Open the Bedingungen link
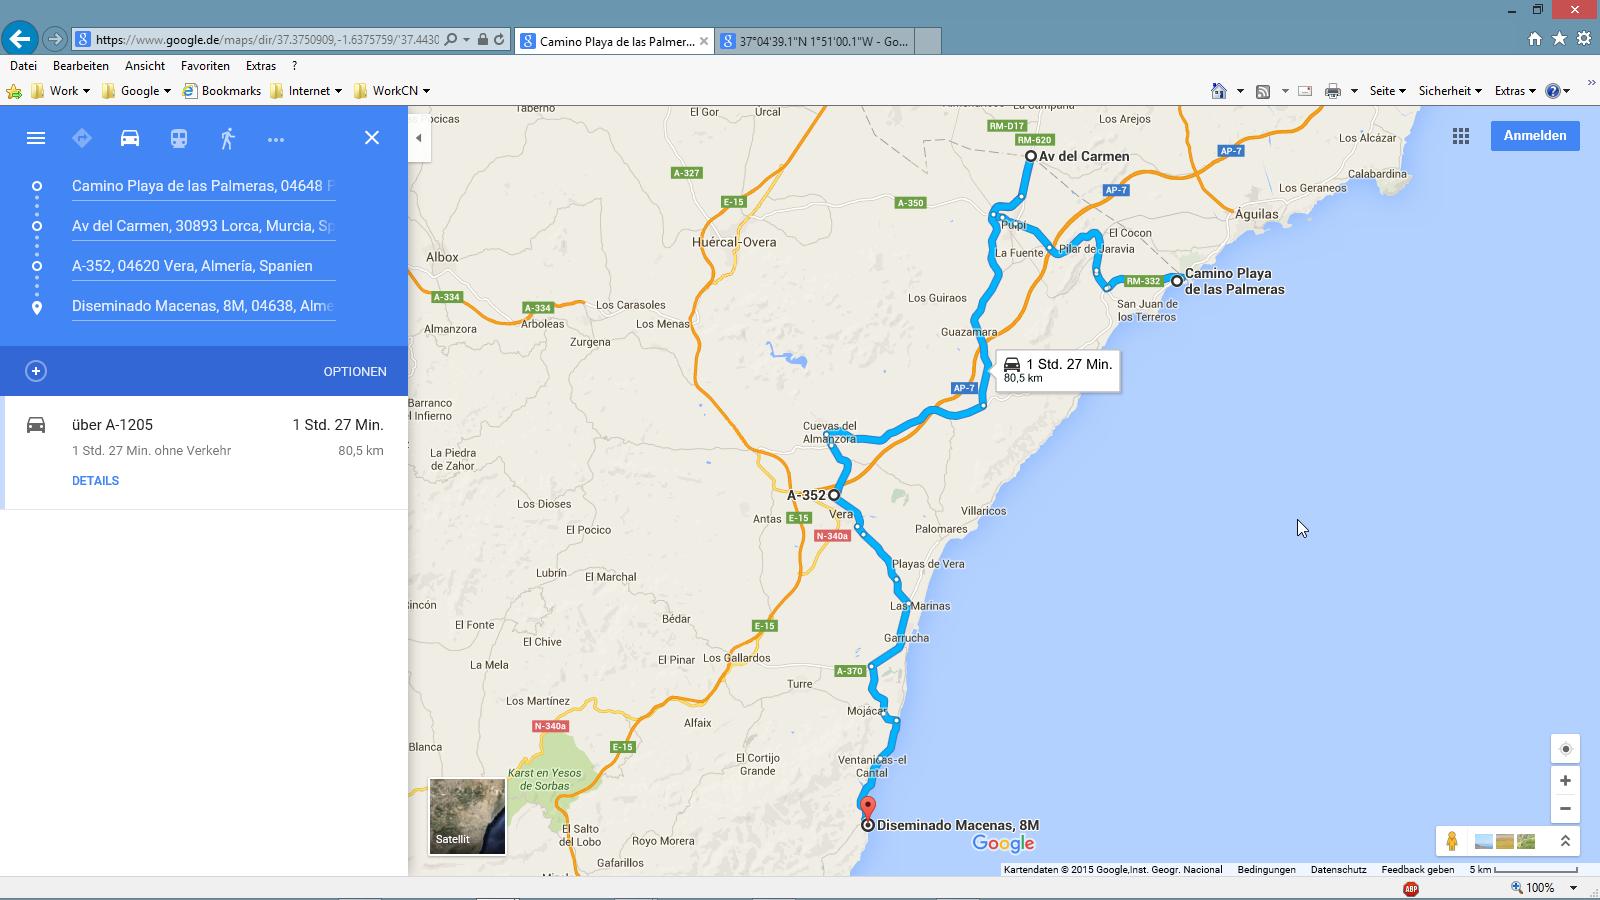This screenshot has height=900, width=1600. coord(1266,870)
